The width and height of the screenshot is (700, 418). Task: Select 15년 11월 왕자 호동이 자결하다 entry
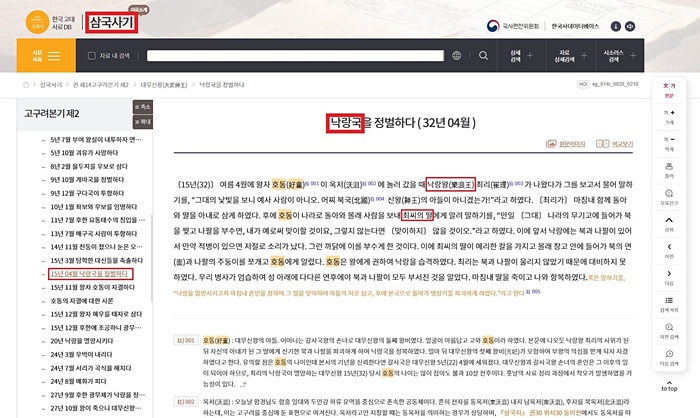(92, 287)
